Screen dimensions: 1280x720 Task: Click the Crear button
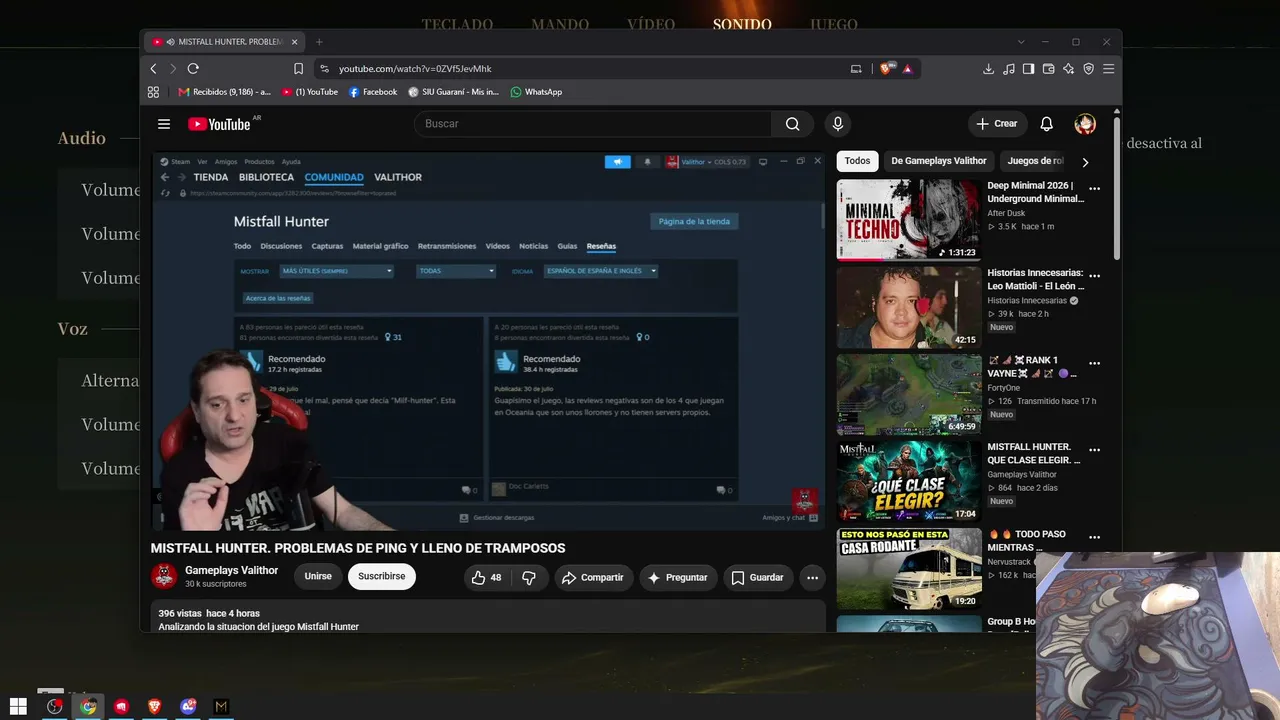pyautogui.click(x=997, y=124)
